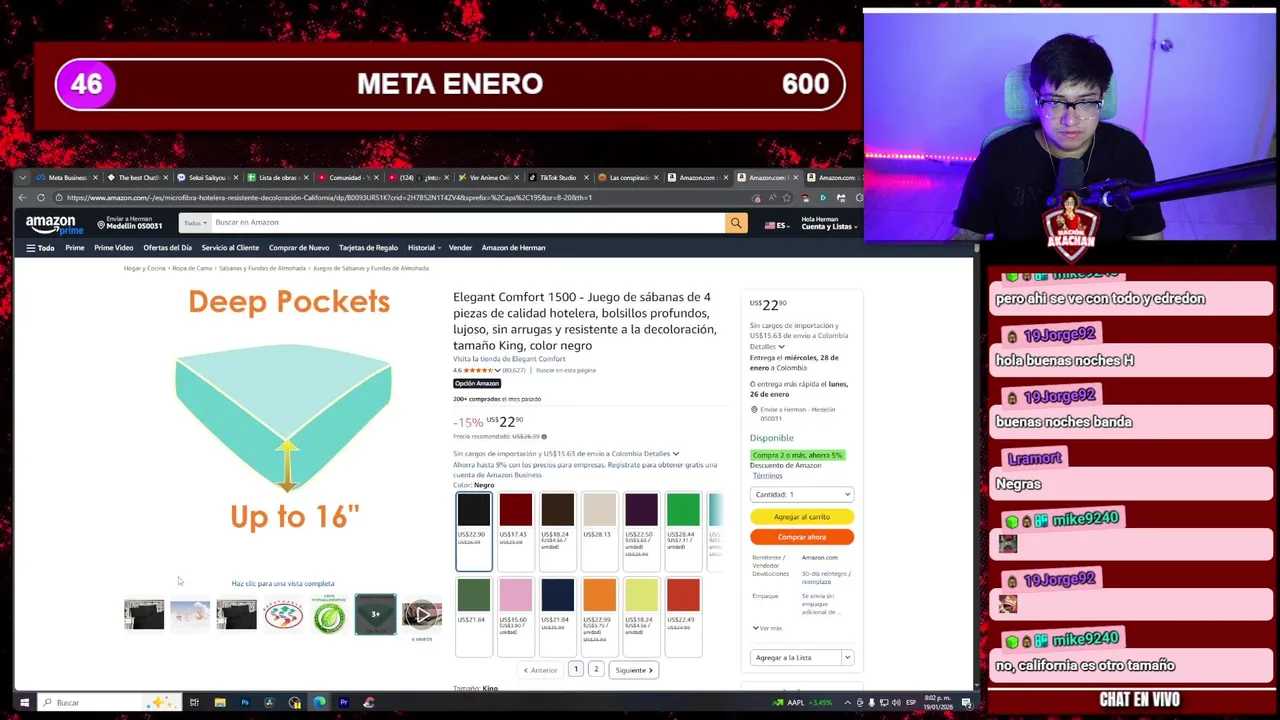The width and height of the screenshot is (1280, 720).
Task: Switch to the Ver Anime Online tab
Action: coord(486,178)
